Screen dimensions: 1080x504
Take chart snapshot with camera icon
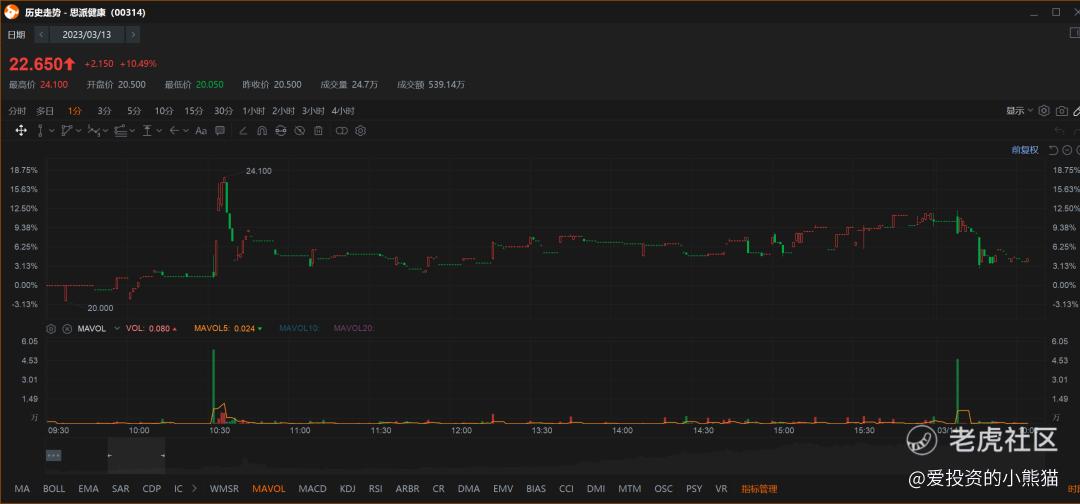point(1062,111)
